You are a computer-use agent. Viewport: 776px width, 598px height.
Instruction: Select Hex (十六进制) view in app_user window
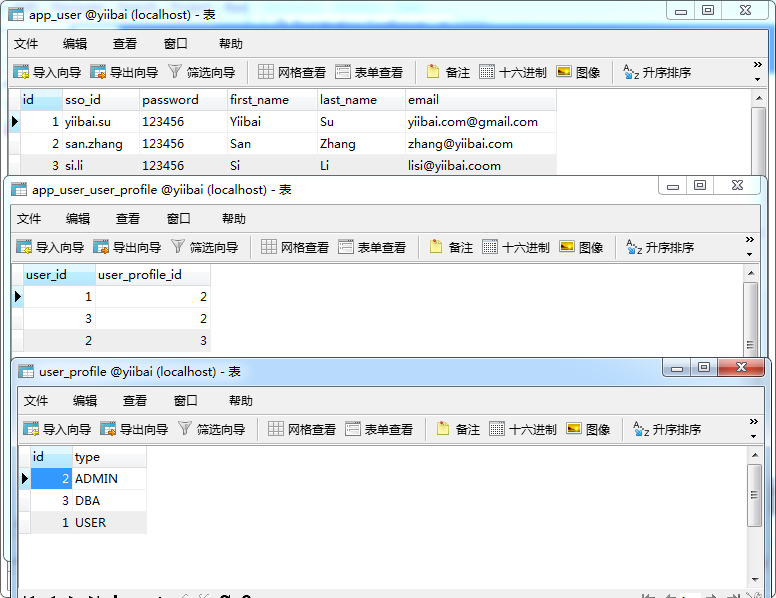(x=513, y=72)
